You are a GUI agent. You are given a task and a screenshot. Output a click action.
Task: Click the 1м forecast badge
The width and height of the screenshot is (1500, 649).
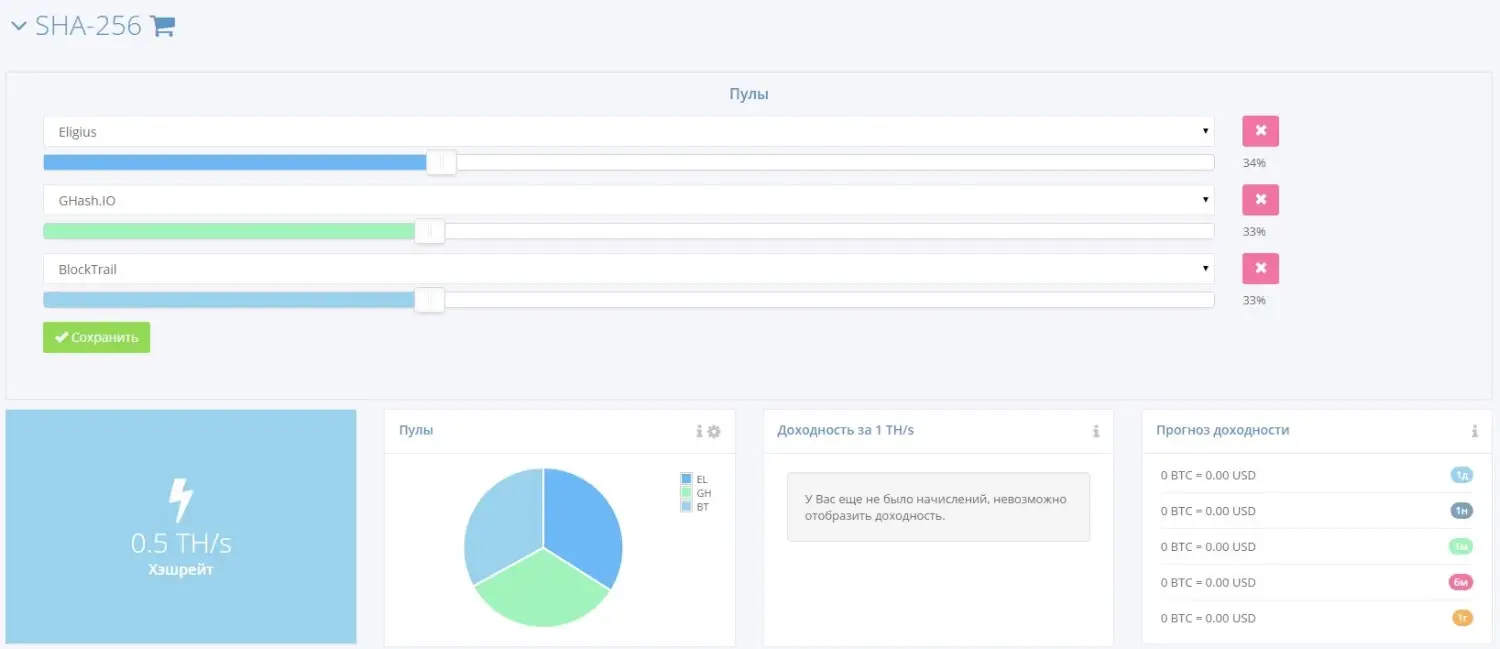click(1461, 546)
